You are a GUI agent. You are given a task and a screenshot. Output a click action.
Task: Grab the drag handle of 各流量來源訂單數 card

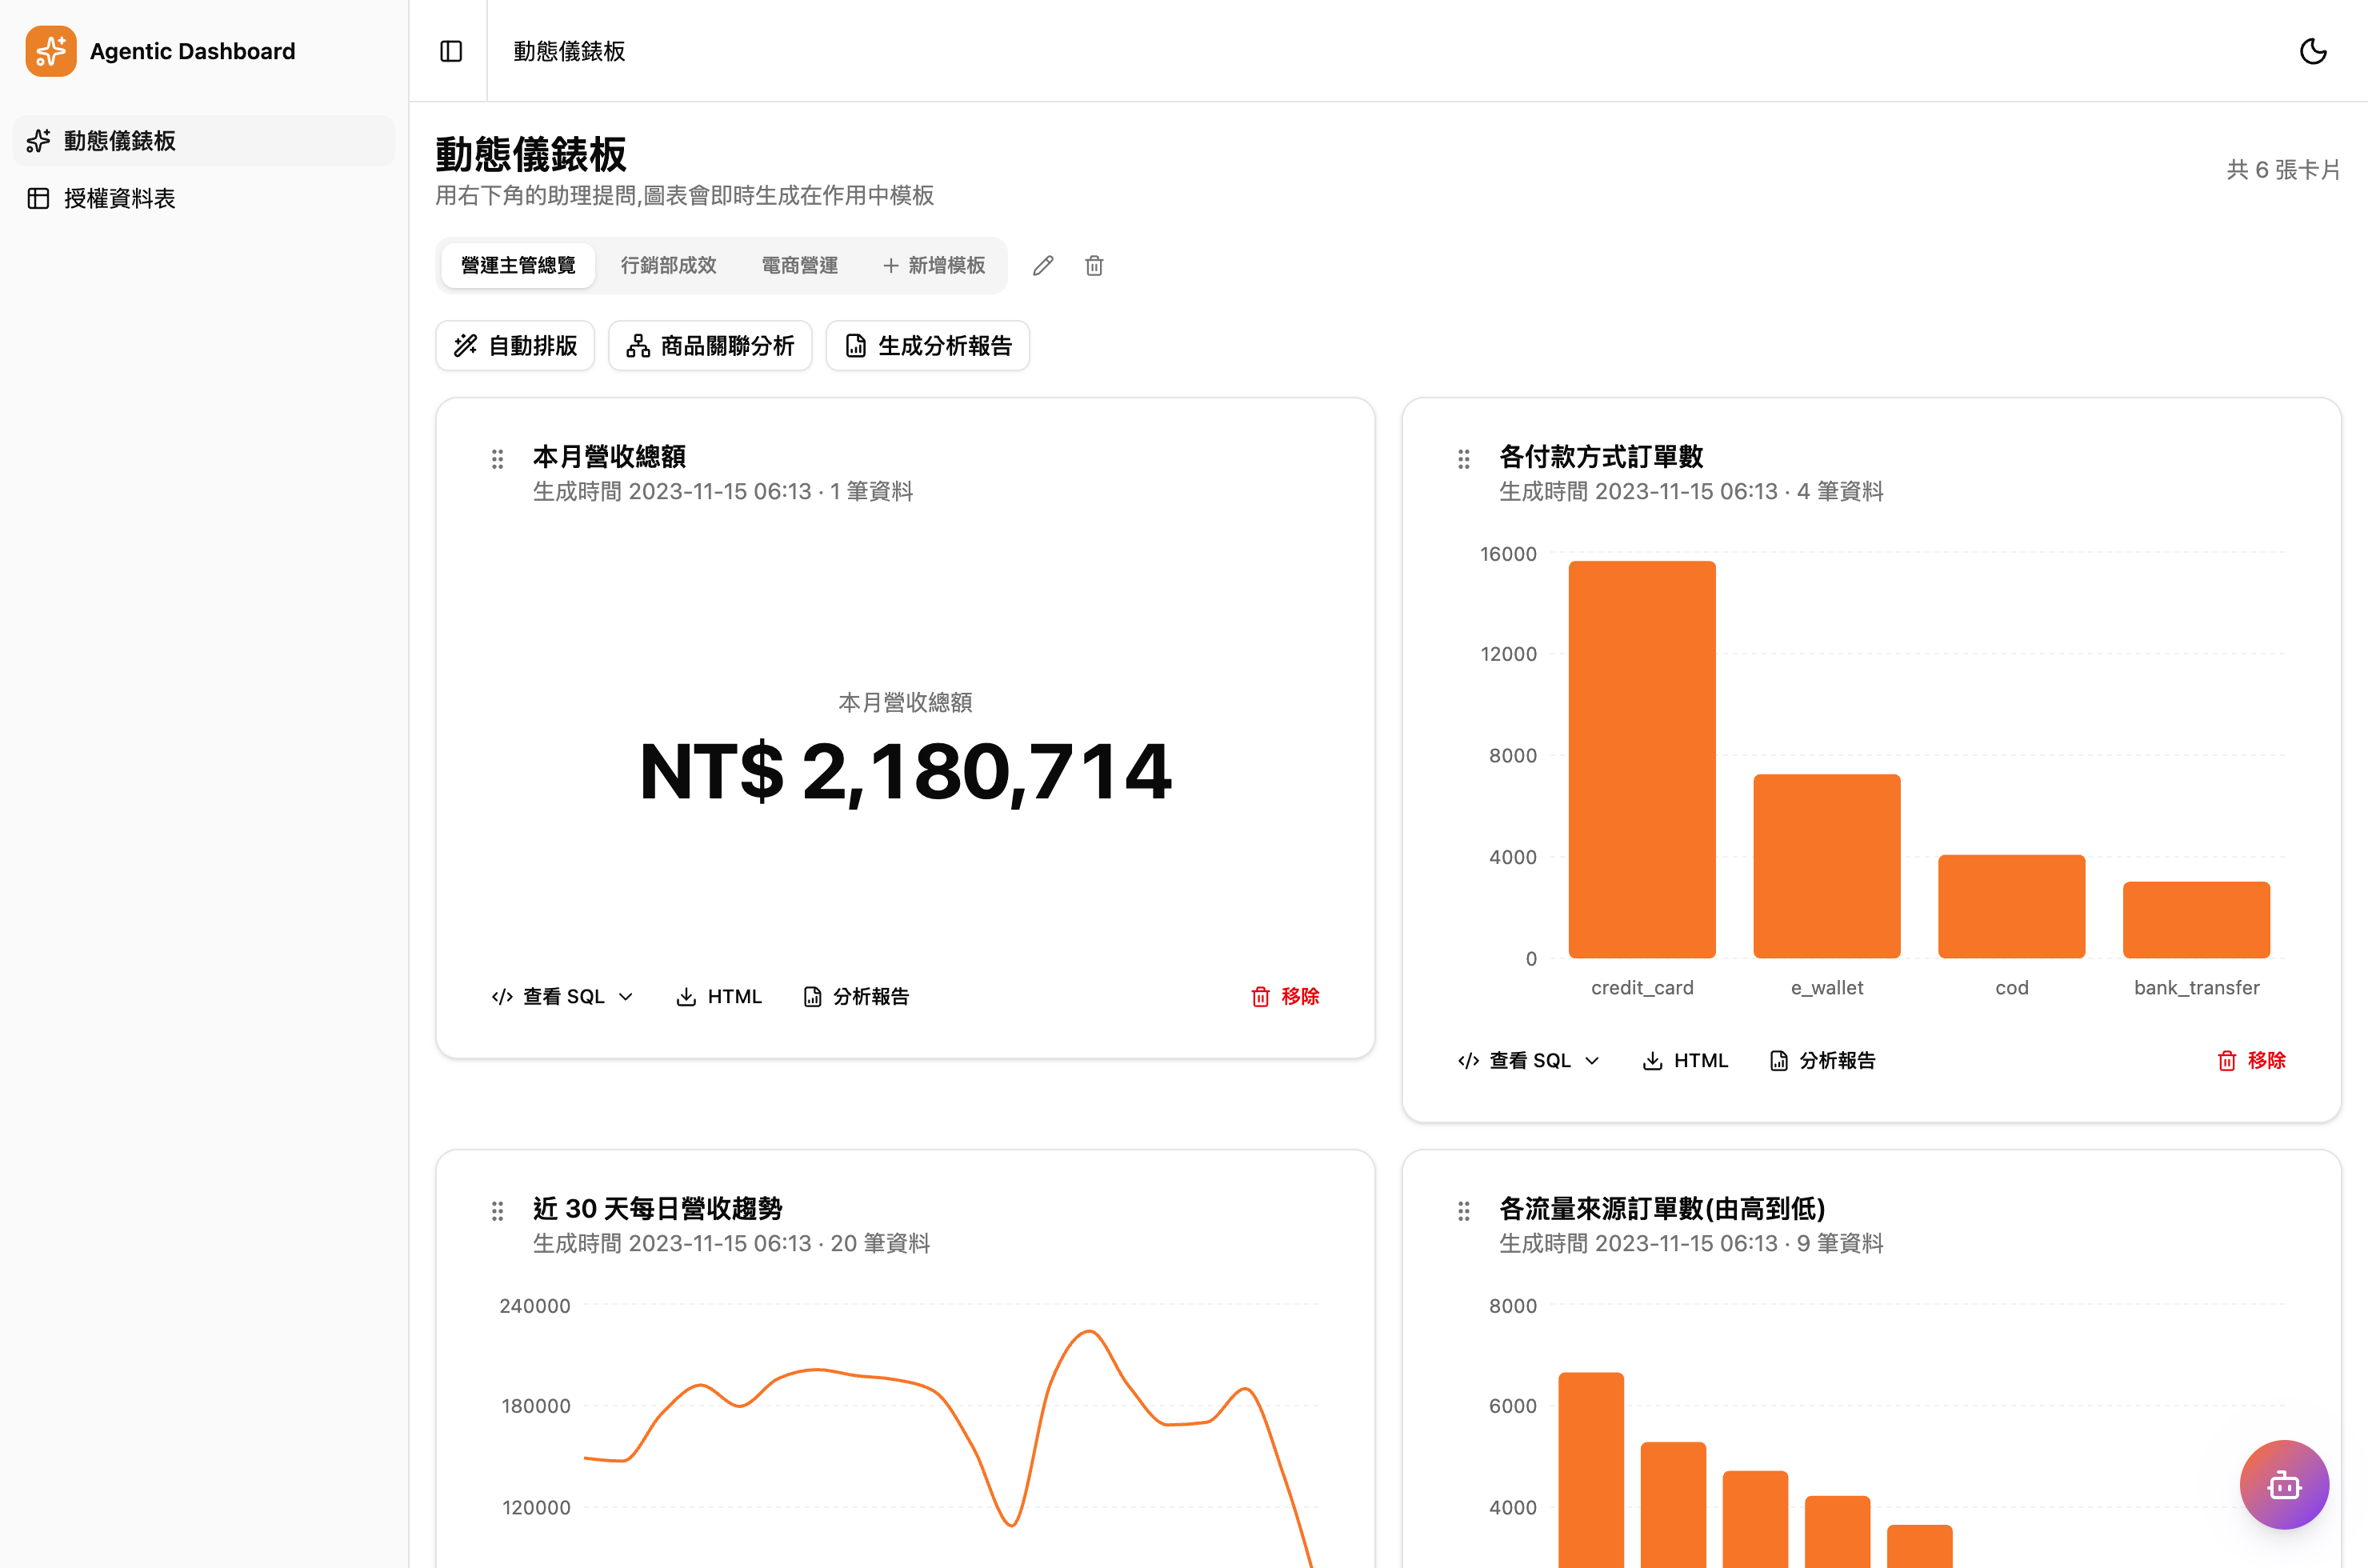pyautogui.click(x=1463, y=1211)
